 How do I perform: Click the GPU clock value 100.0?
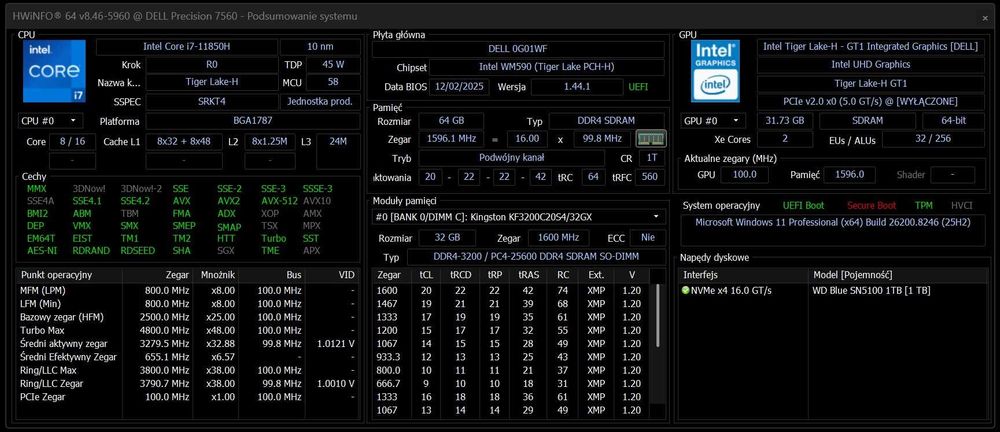[744, 174]
